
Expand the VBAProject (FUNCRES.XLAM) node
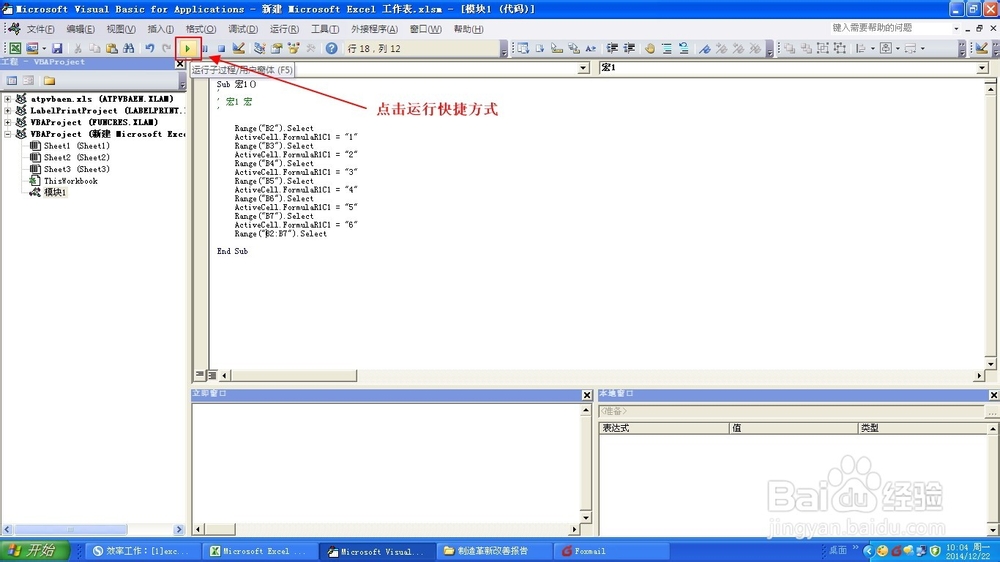(x=8, y=122)
